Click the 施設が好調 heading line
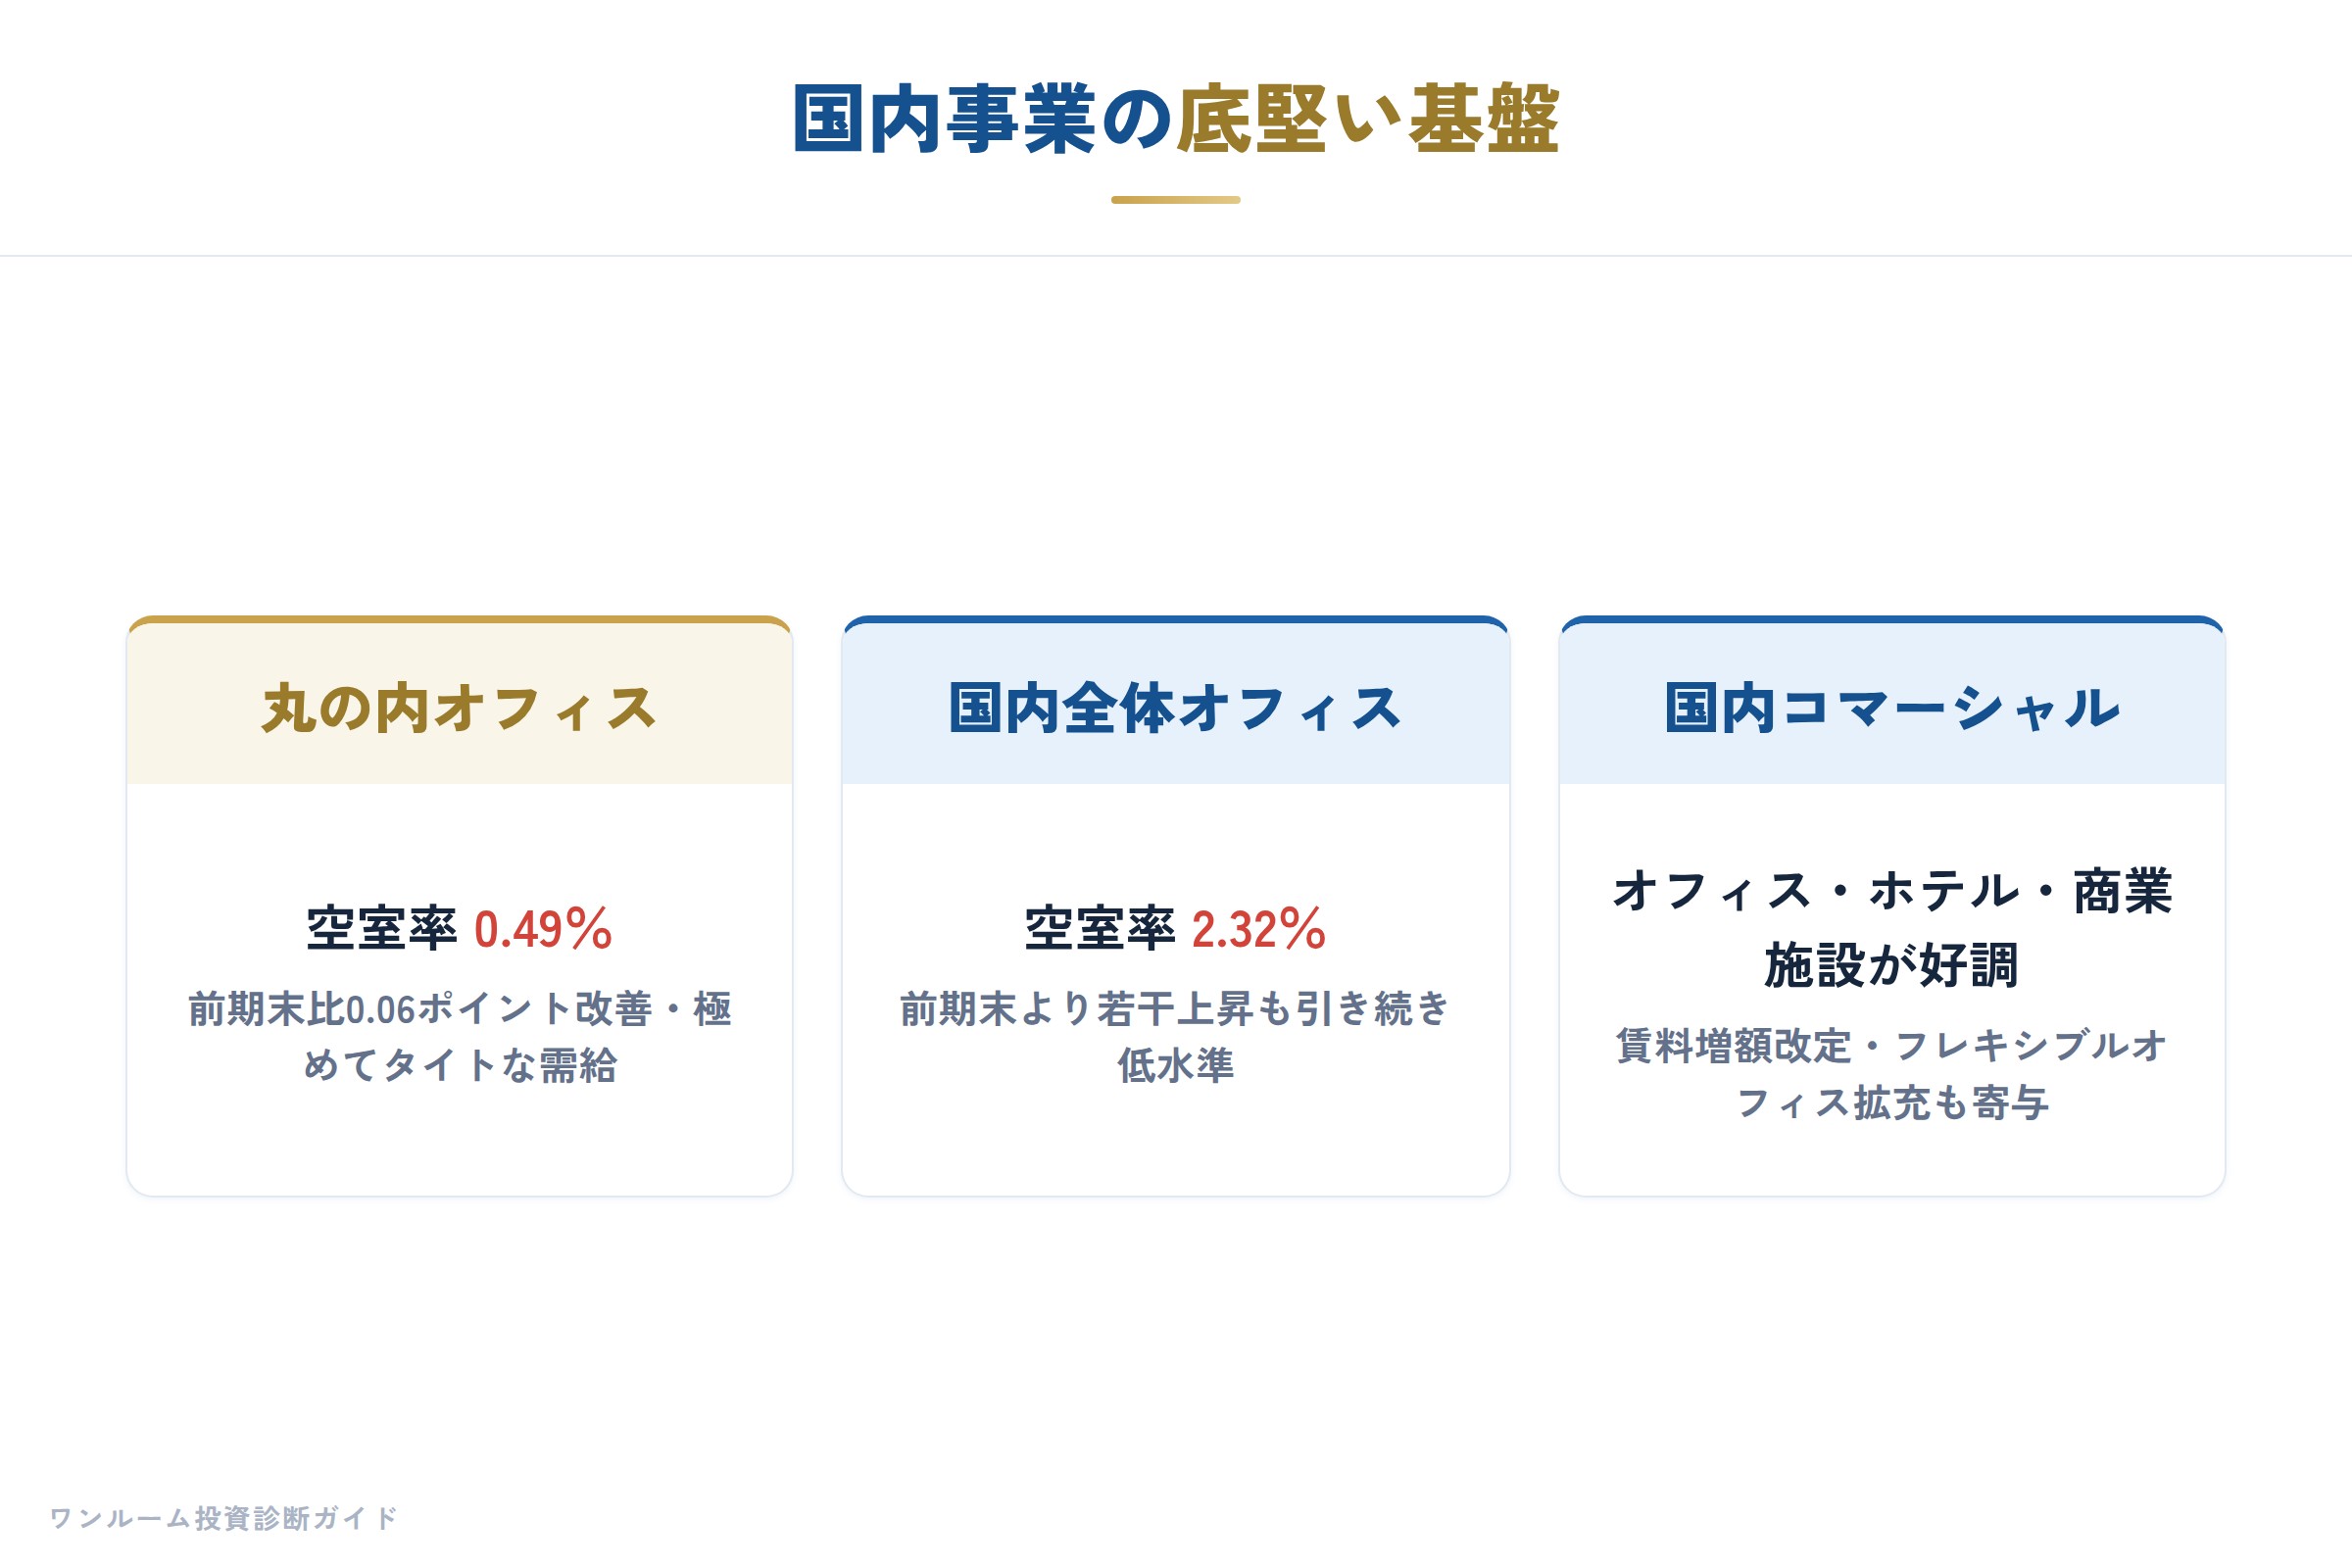2352x1568 pixels. click(1892, 966)
